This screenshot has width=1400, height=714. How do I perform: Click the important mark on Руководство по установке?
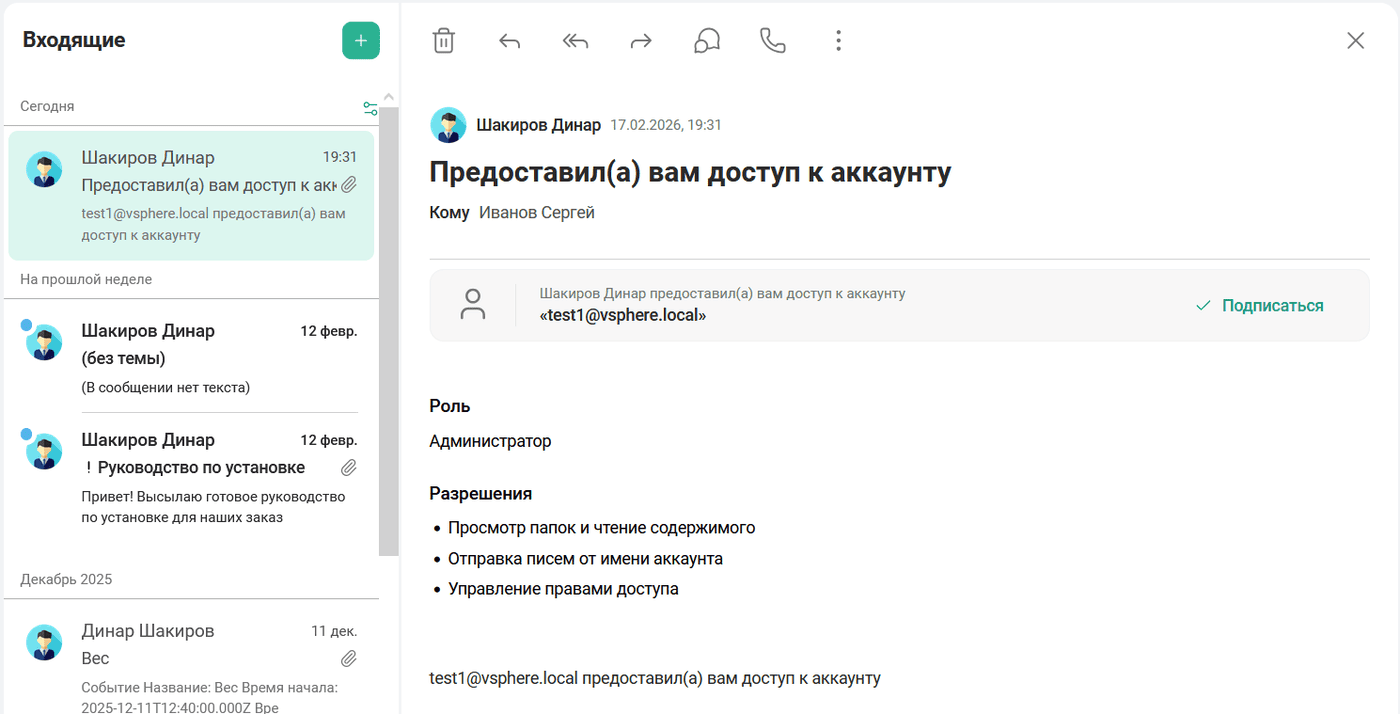89,467
